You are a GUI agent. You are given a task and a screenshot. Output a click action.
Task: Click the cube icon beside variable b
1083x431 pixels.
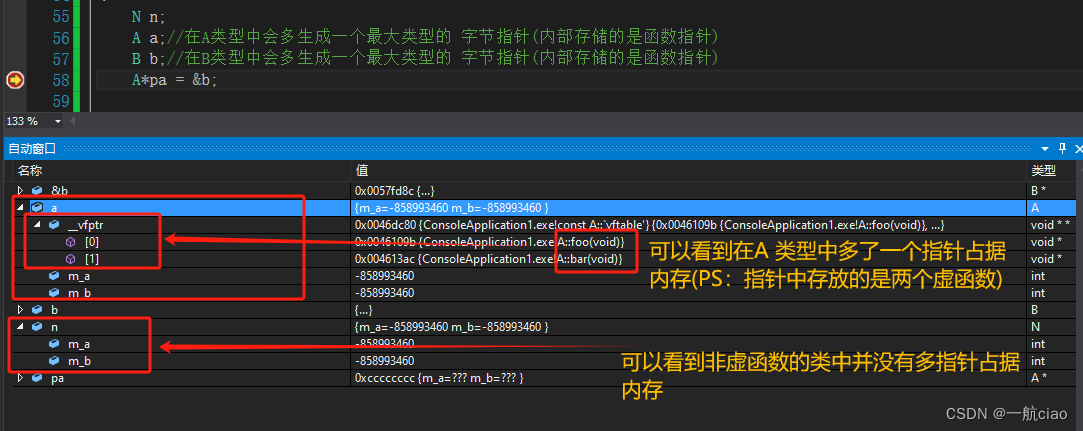click(x=37, y=309)
